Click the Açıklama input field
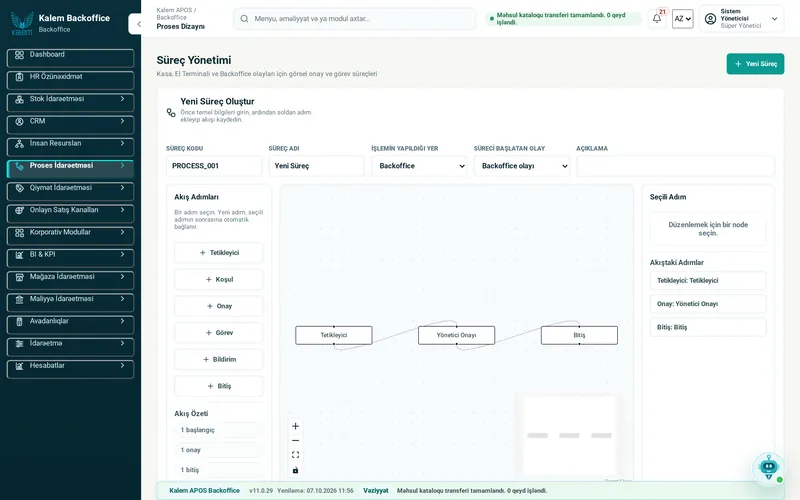 point(676,166)
